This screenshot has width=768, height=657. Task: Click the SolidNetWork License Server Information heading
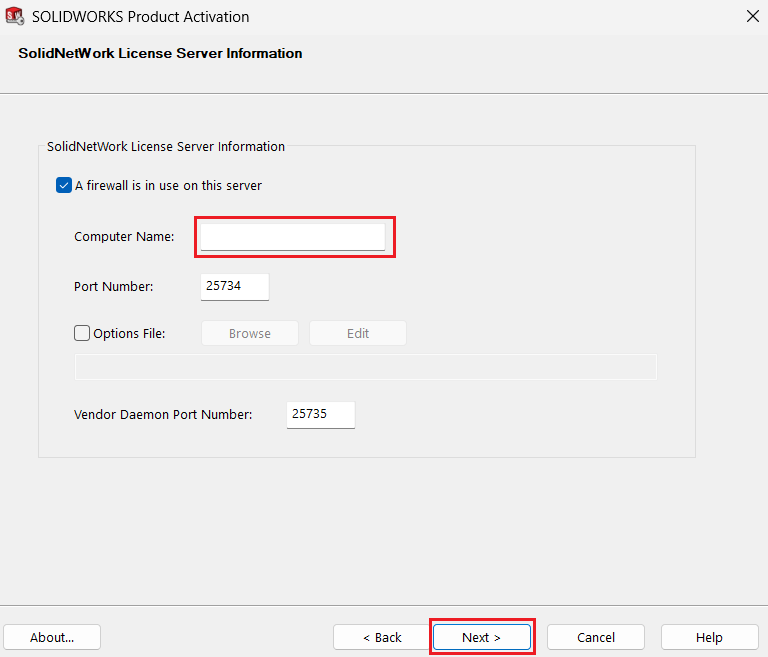[x=160, y=53]
